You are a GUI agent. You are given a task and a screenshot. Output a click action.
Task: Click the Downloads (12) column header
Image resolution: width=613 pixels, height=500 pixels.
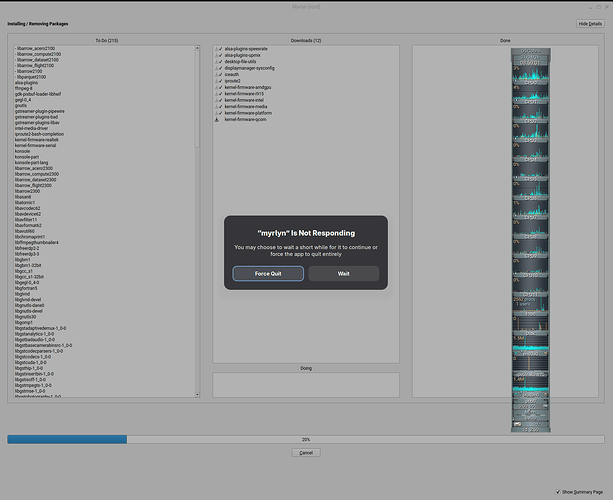(x=306, y=41)
